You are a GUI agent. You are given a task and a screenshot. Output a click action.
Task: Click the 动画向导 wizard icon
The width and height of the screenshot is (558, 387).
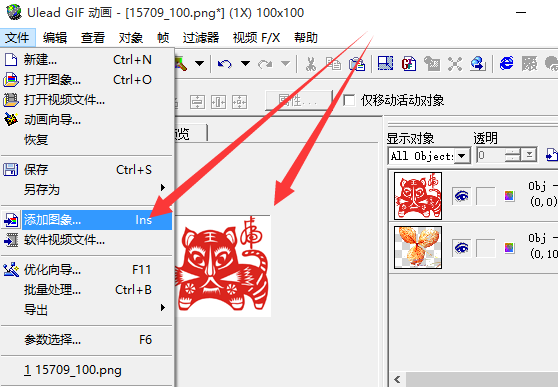(x=11, y=119)
